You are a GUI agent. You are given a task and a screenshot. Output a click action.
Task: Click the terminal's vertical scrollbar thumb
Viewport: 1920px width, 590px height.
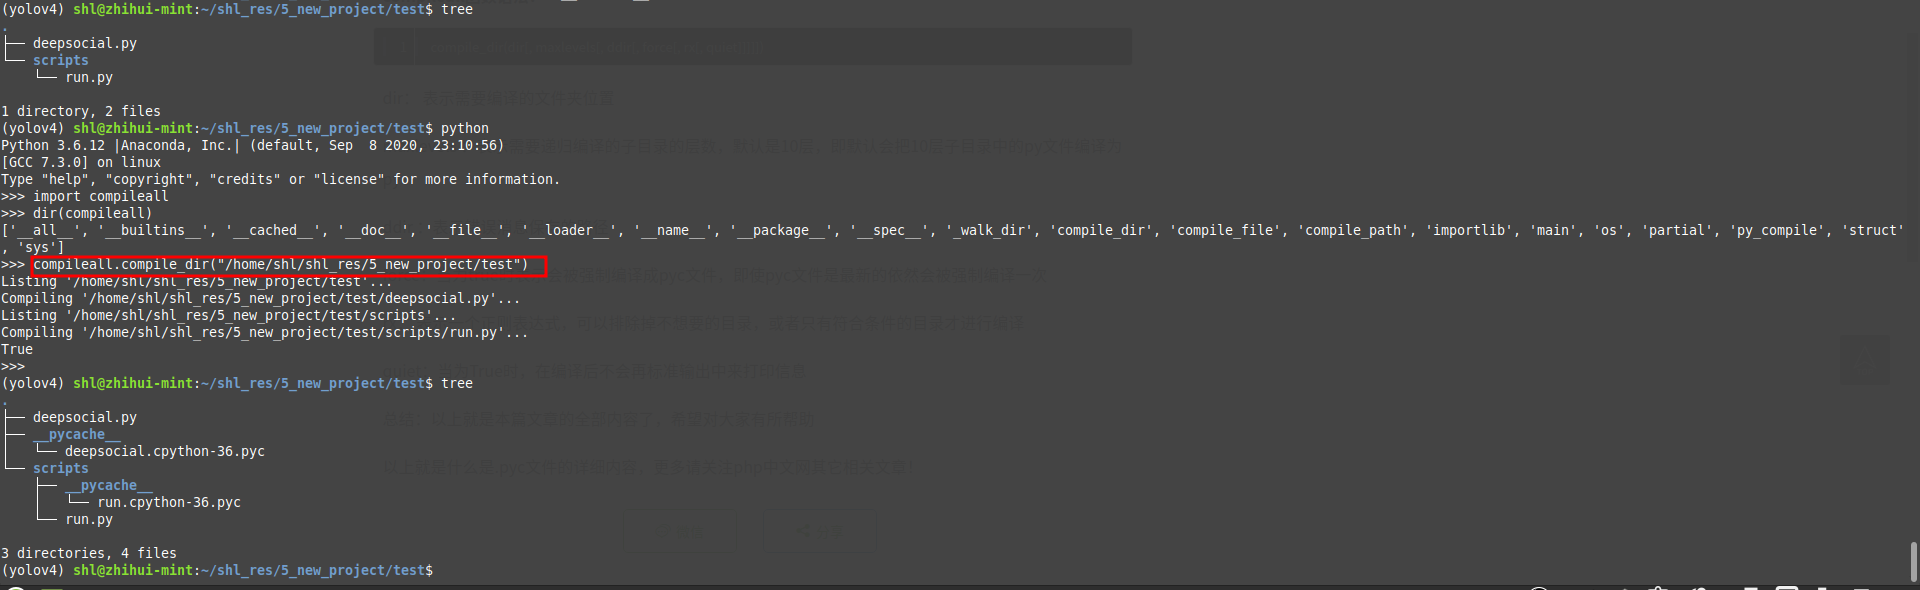click(1913, 561)
